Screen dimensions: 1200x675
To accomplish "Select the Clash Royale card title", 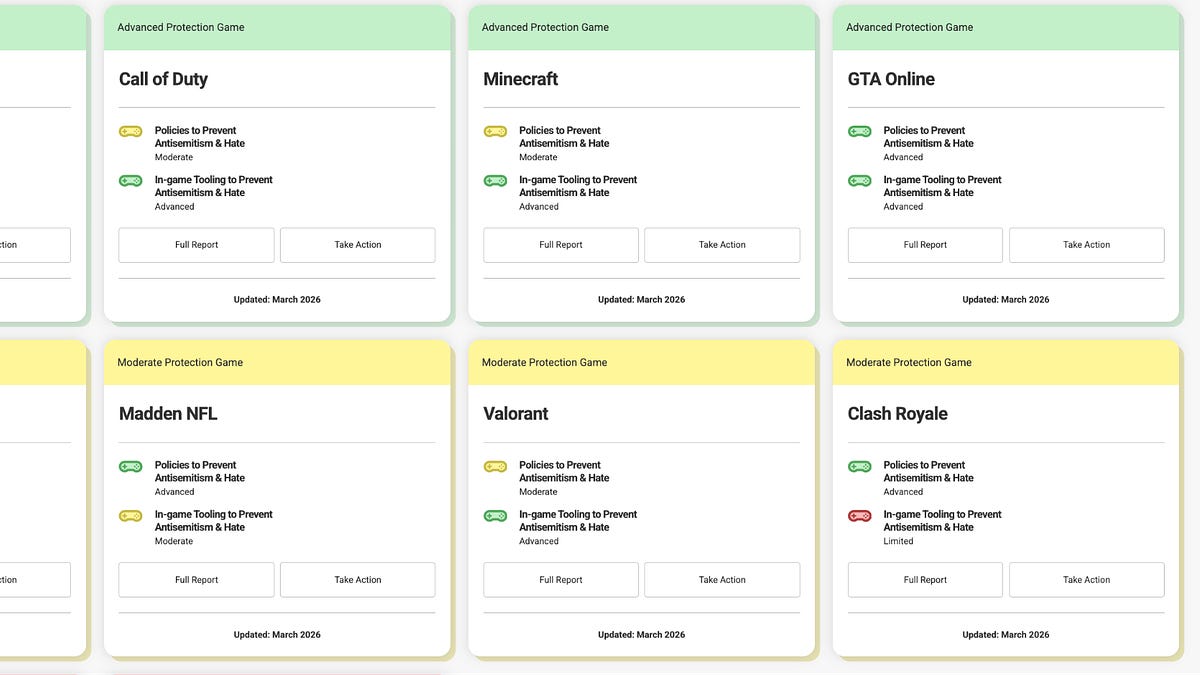I will (898, 414).
